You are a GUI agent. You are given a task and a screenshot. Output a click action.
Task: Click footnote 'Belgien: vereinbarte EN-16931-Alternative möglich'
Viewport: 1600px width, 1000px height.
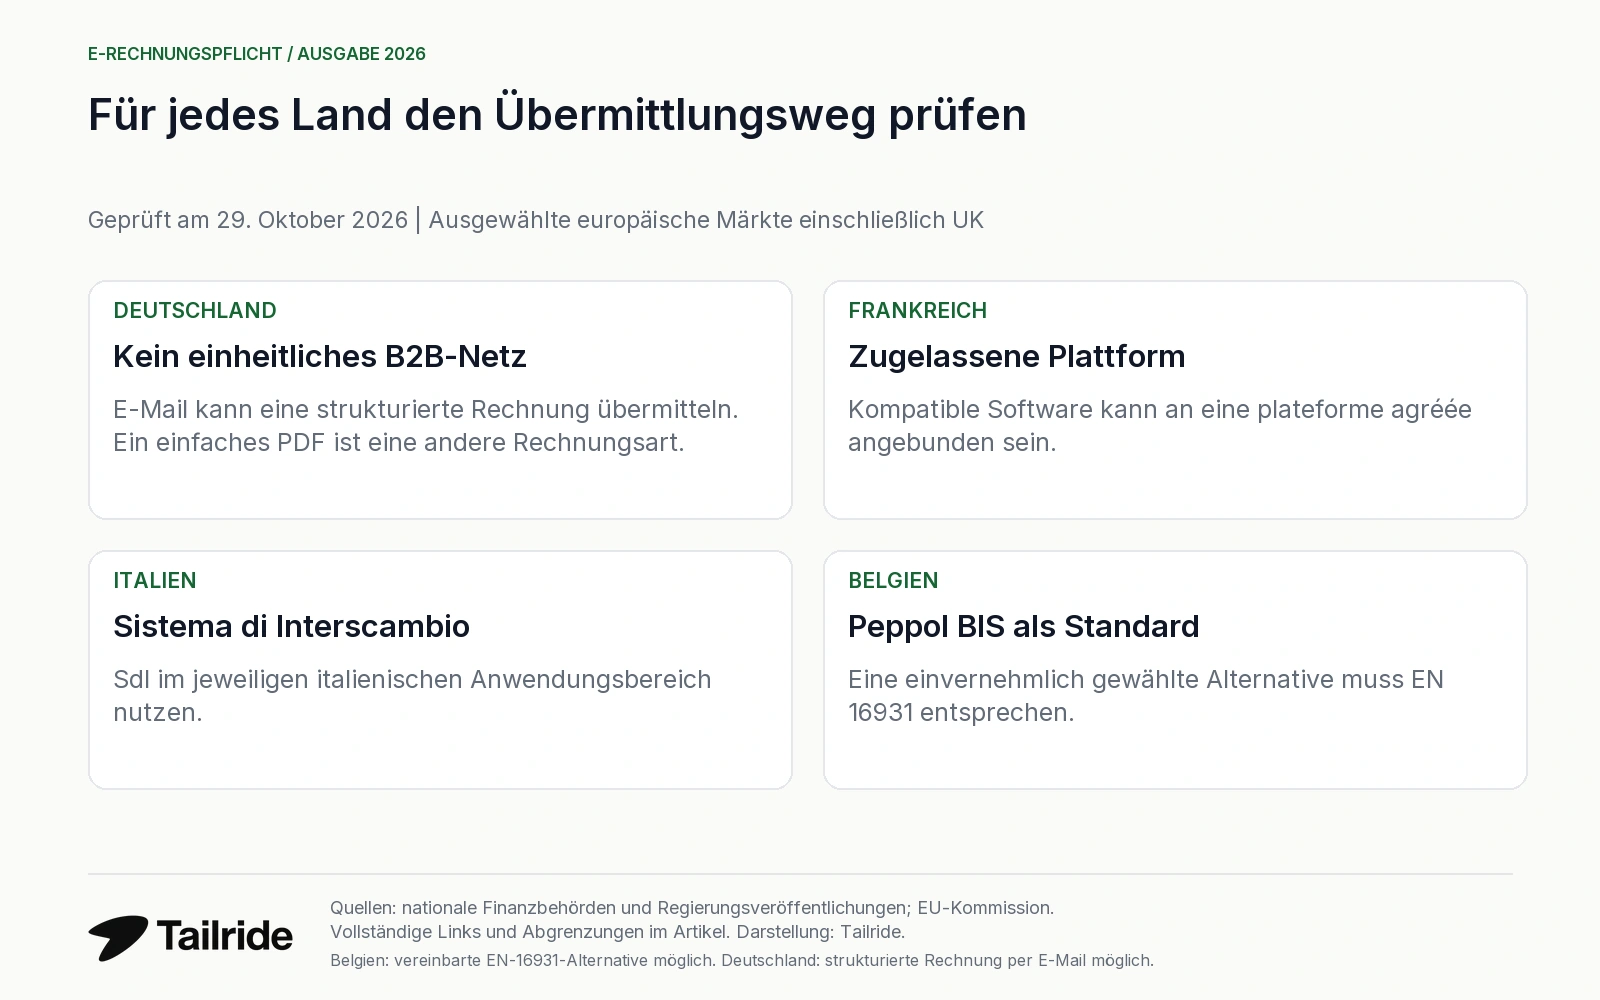tap(523, 960)
